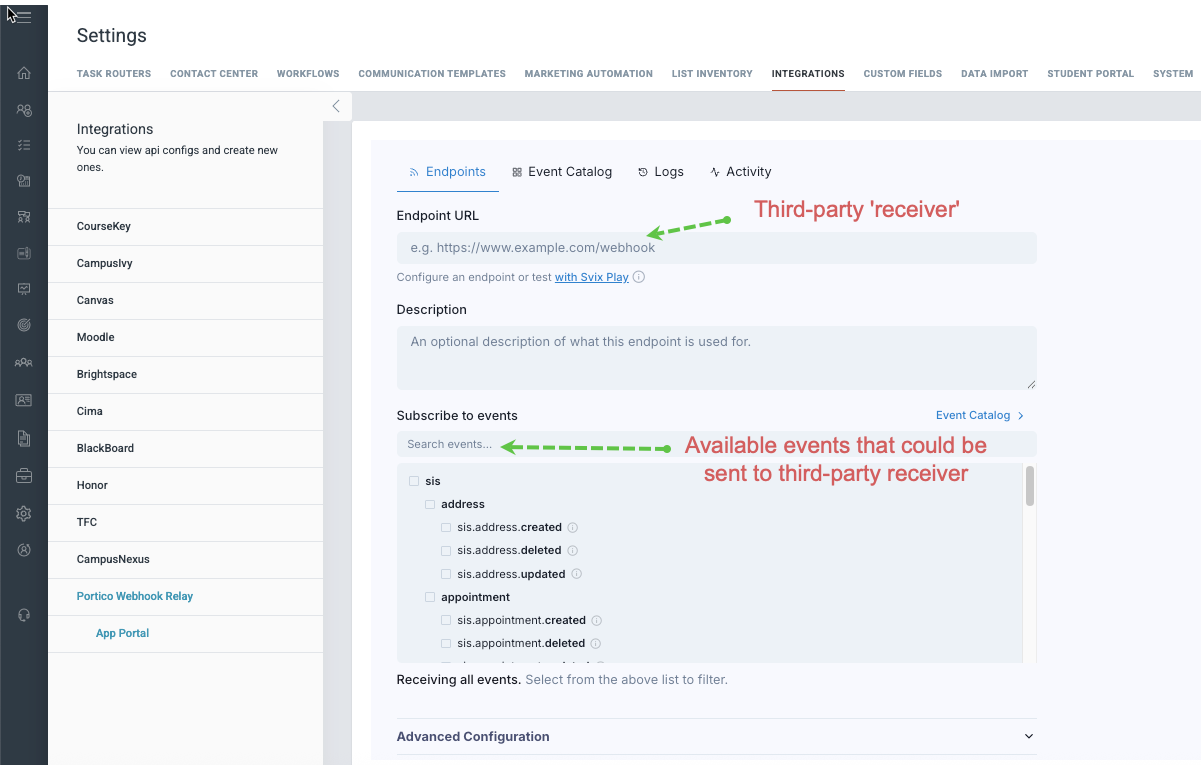Open the briefcase icon in the sidebar
Viewport: 1201px width, 765px height.
tap(24, 476)
